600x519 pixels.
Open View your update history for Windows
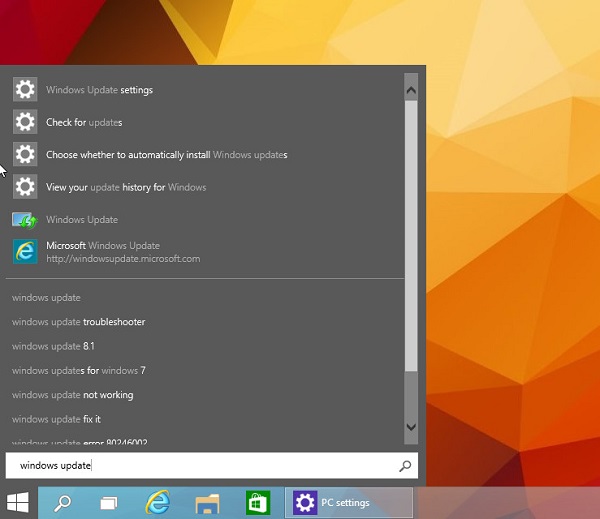[x=126, y=187]
